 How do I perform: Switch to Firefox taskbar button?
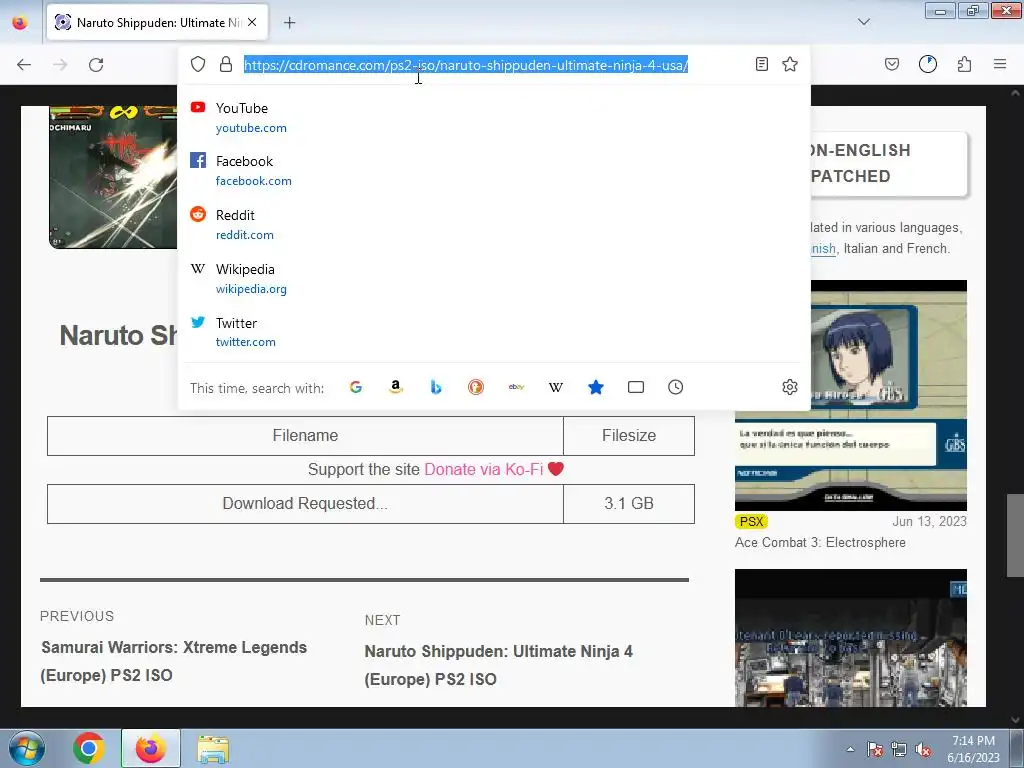coord(151,748)
